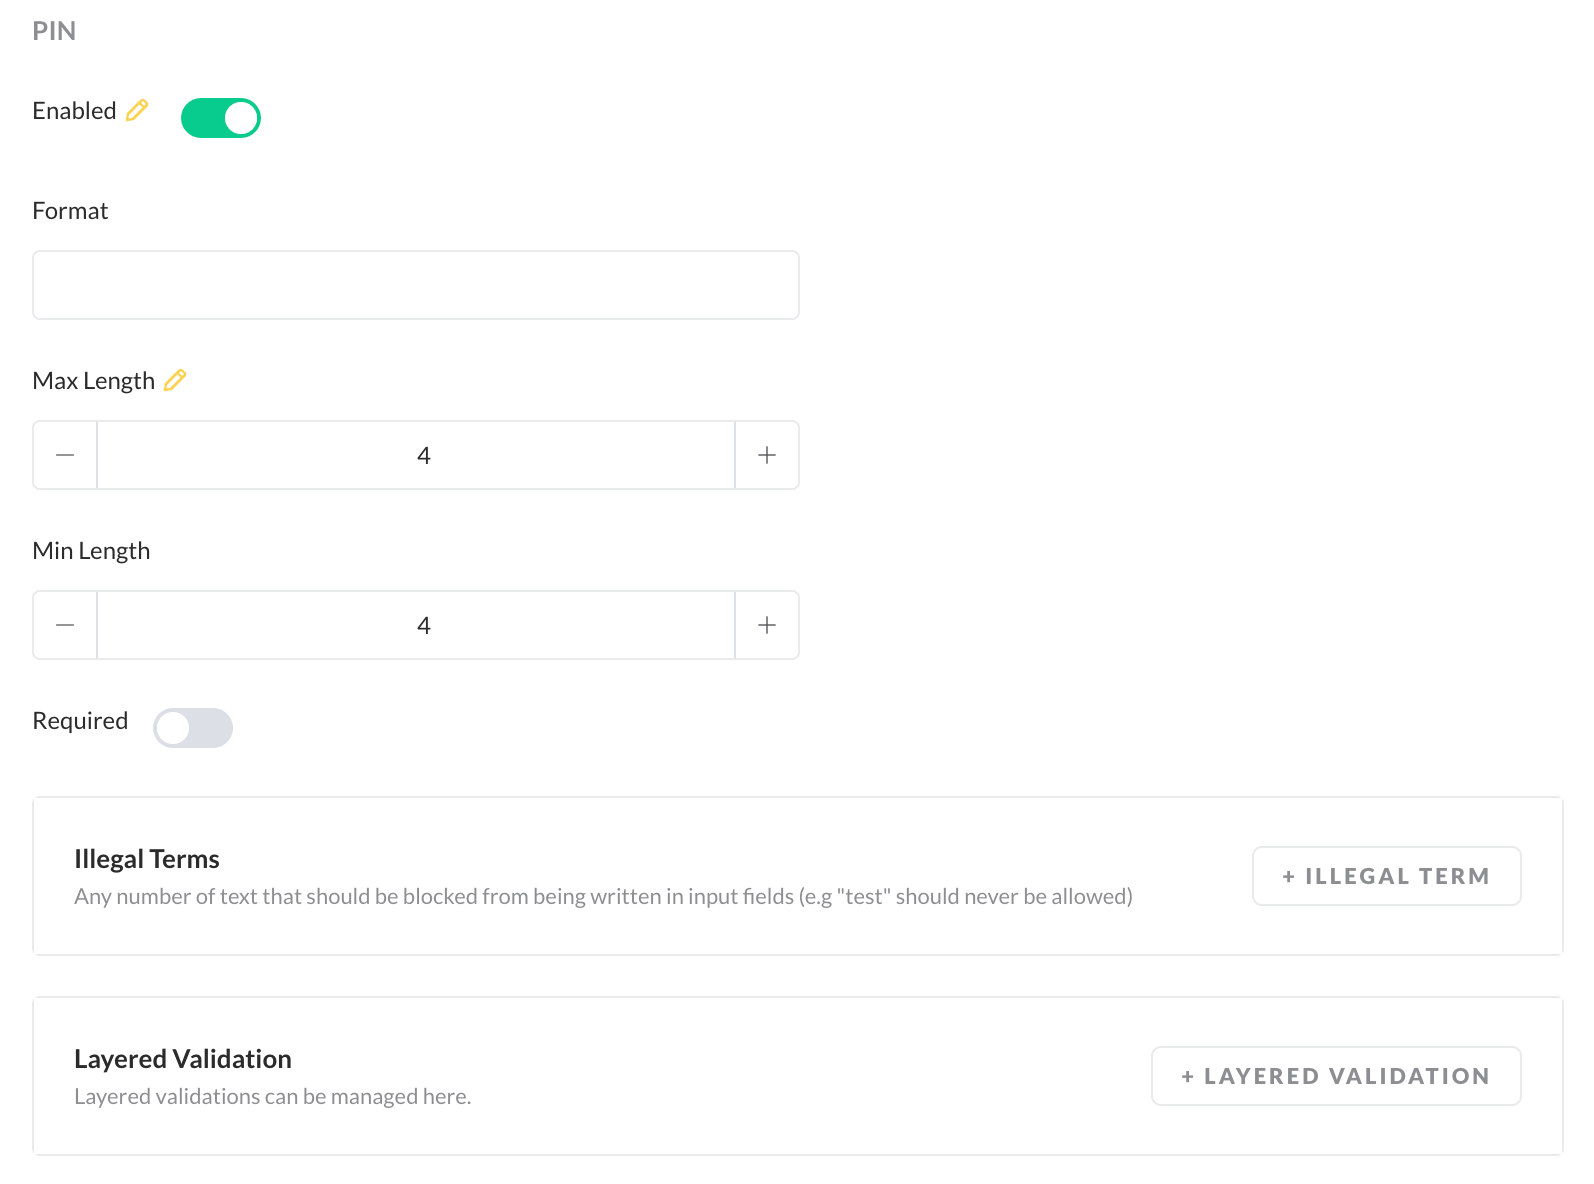Click the Illegal Terms heading

147,859
